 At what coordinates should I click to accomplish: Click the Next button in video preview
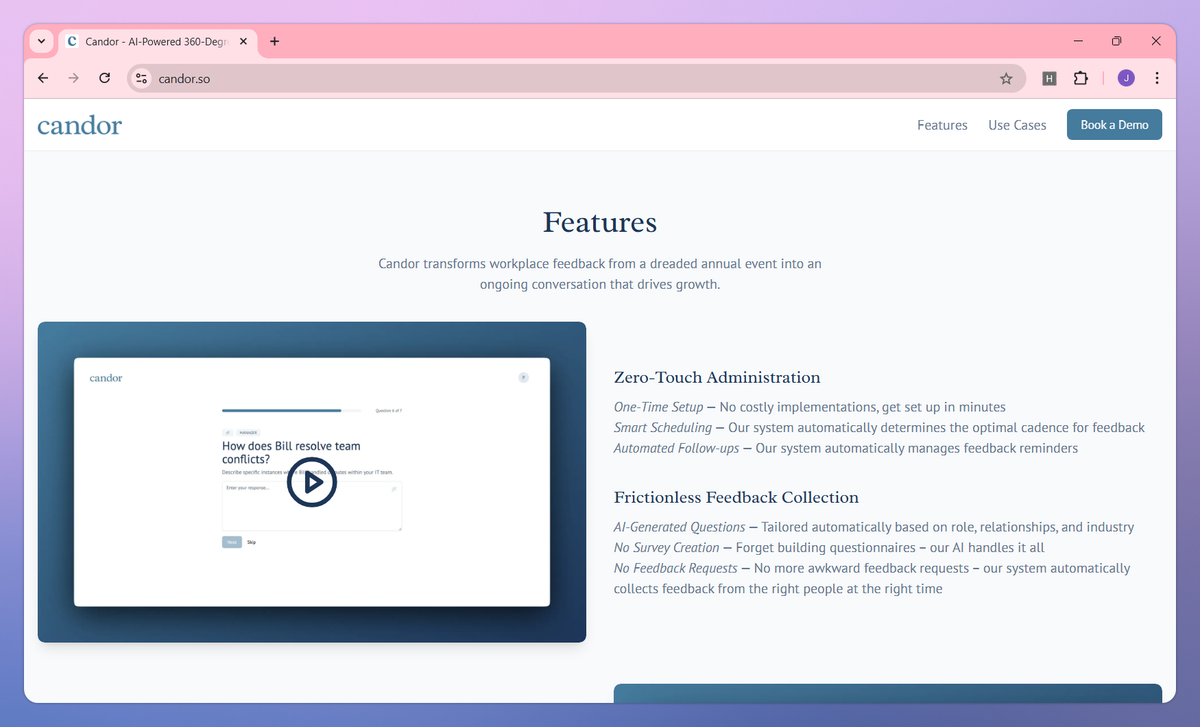point(232,542)
